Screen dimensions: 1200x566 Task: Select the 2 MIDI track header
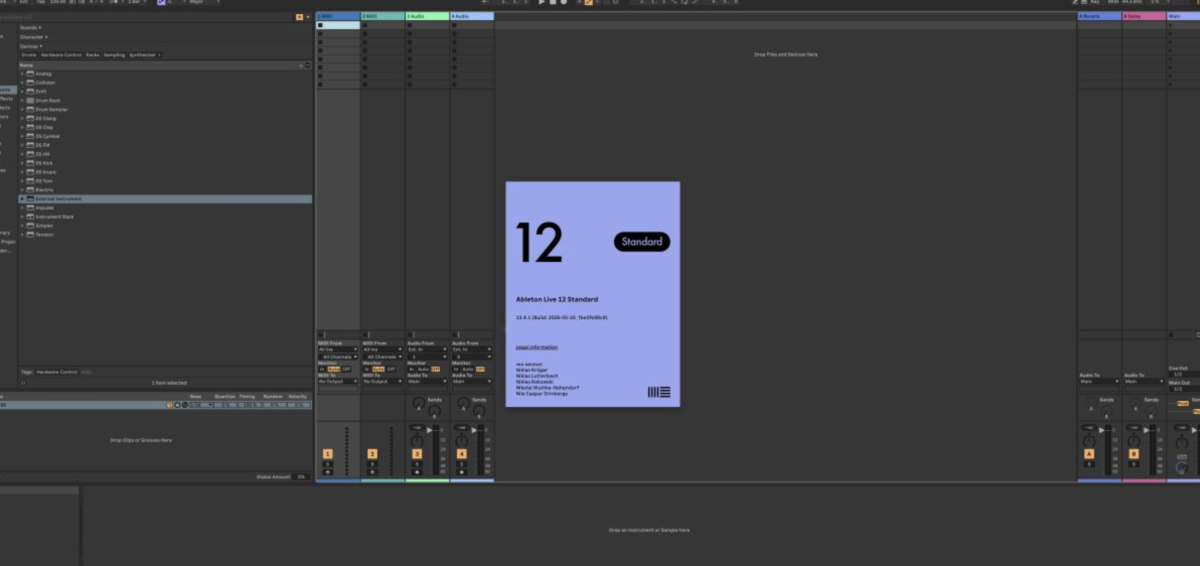point(383,17)
